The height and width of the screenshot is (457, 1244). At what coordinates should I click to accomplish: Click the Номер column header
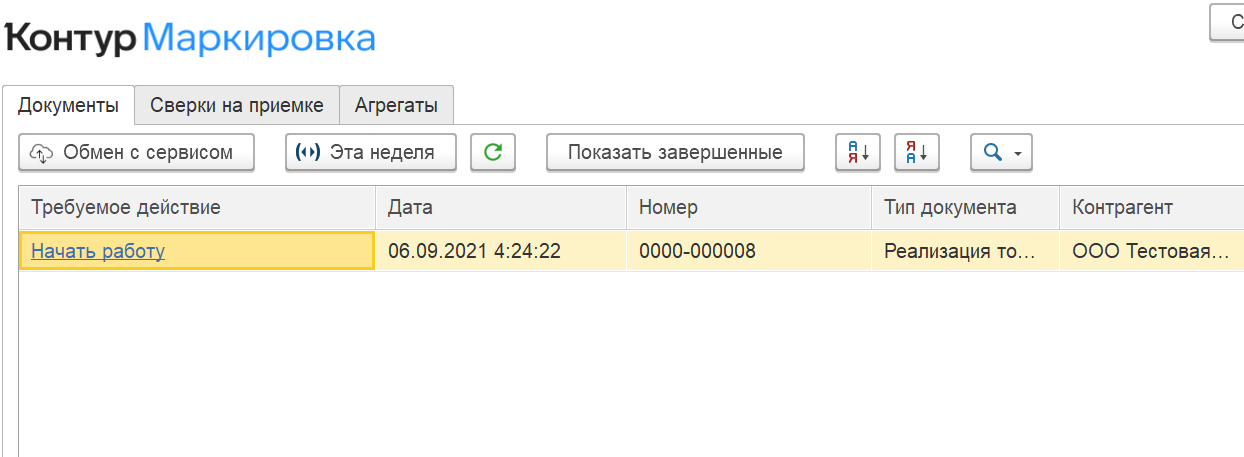click(749, 207)
